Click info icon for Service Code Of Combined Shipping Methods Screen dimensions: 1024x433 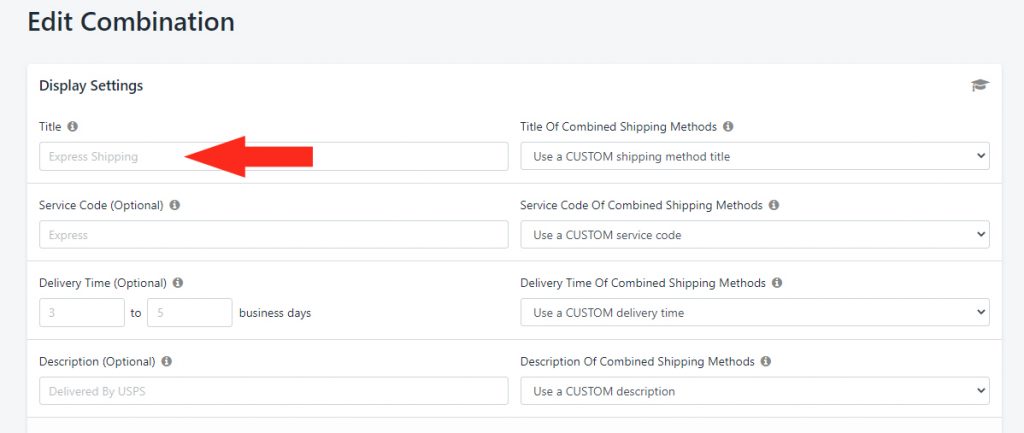click(x=774, y=205)
